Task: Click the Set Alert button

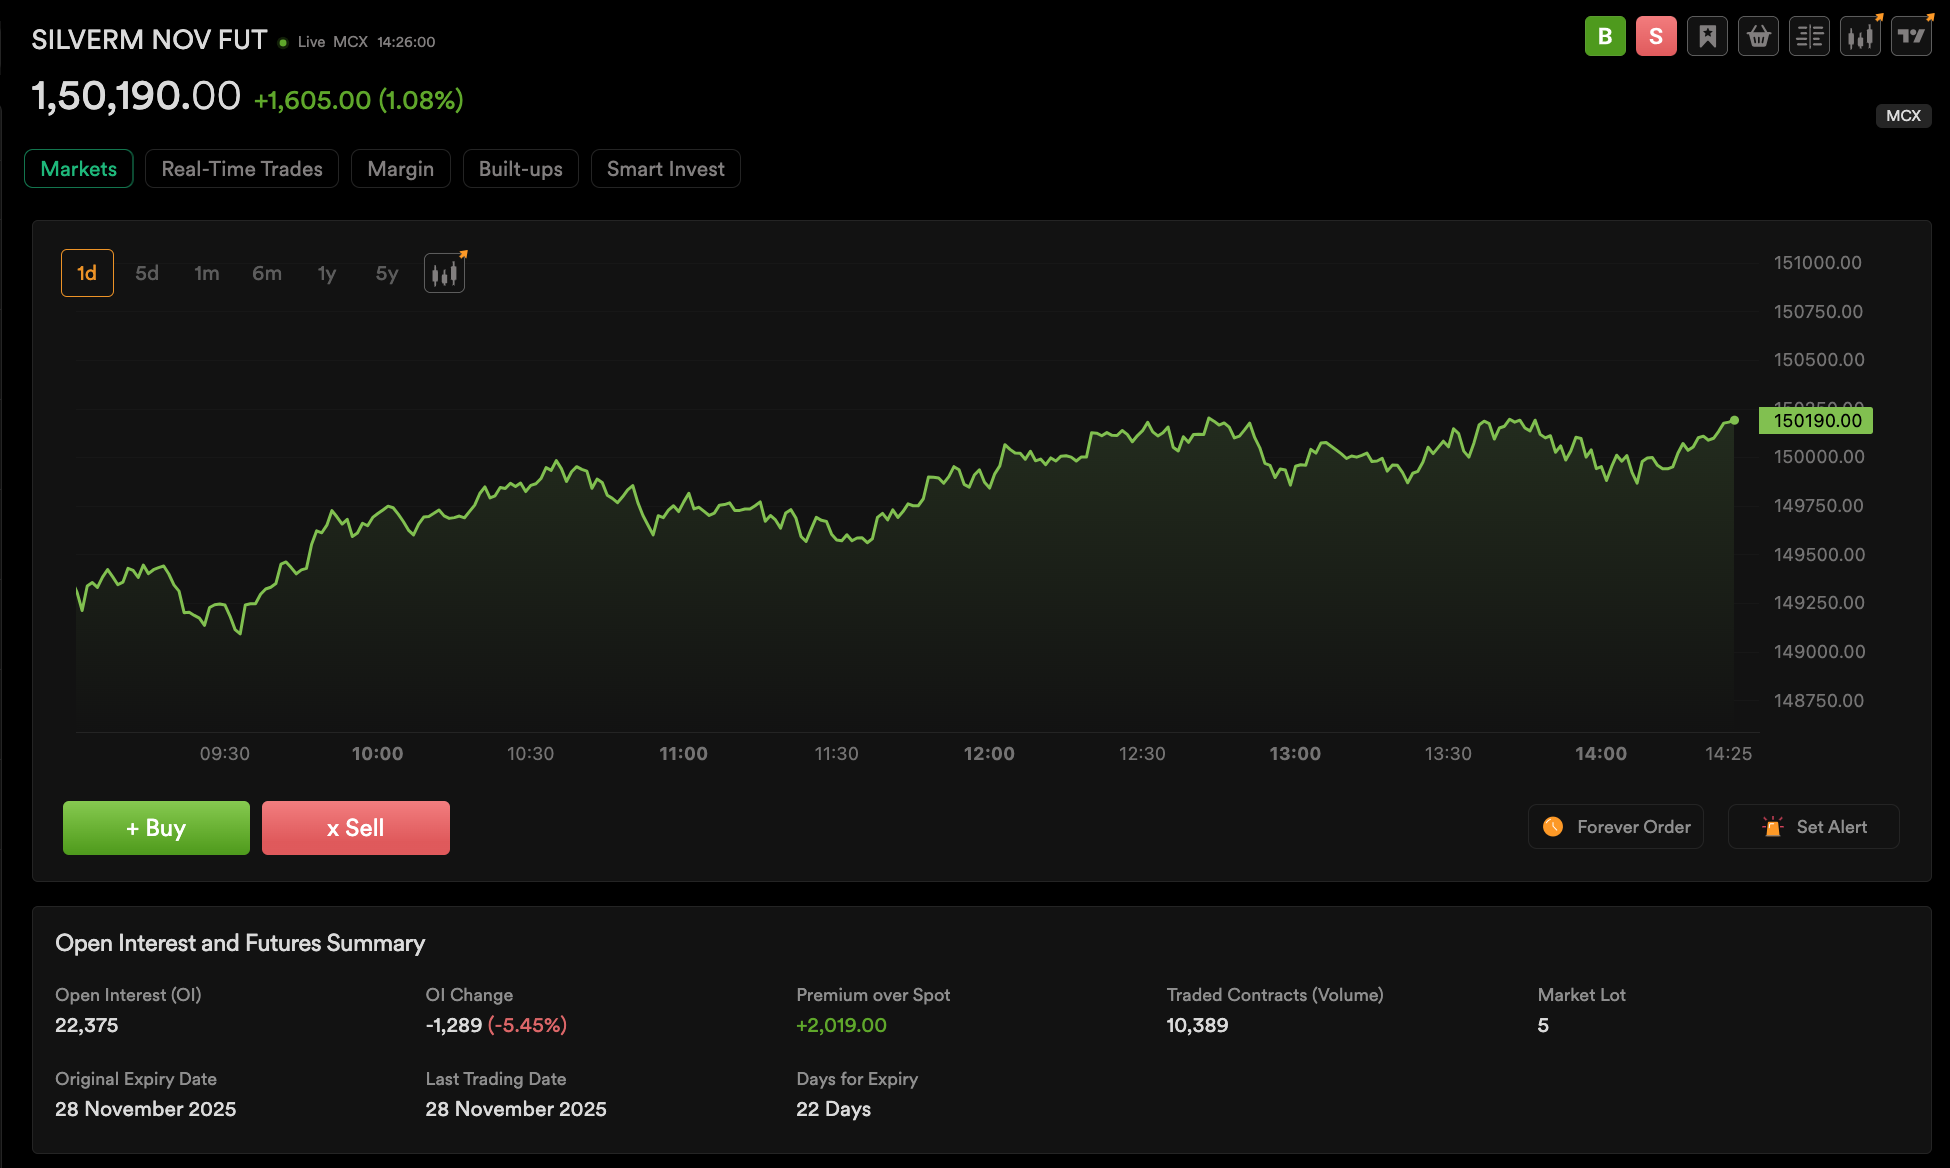Action: tap(1813, 827)
